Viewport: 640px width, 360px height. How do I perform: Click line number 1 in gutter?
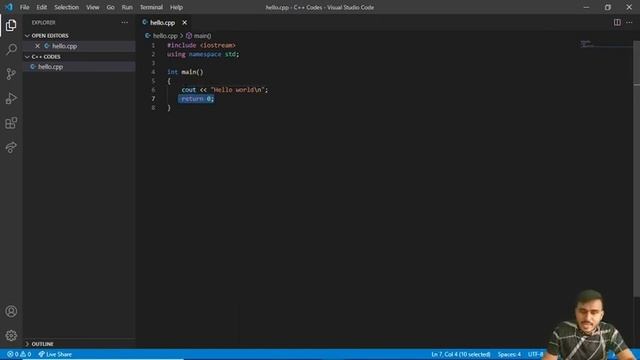pyautogui.click(x=153, y=45)
